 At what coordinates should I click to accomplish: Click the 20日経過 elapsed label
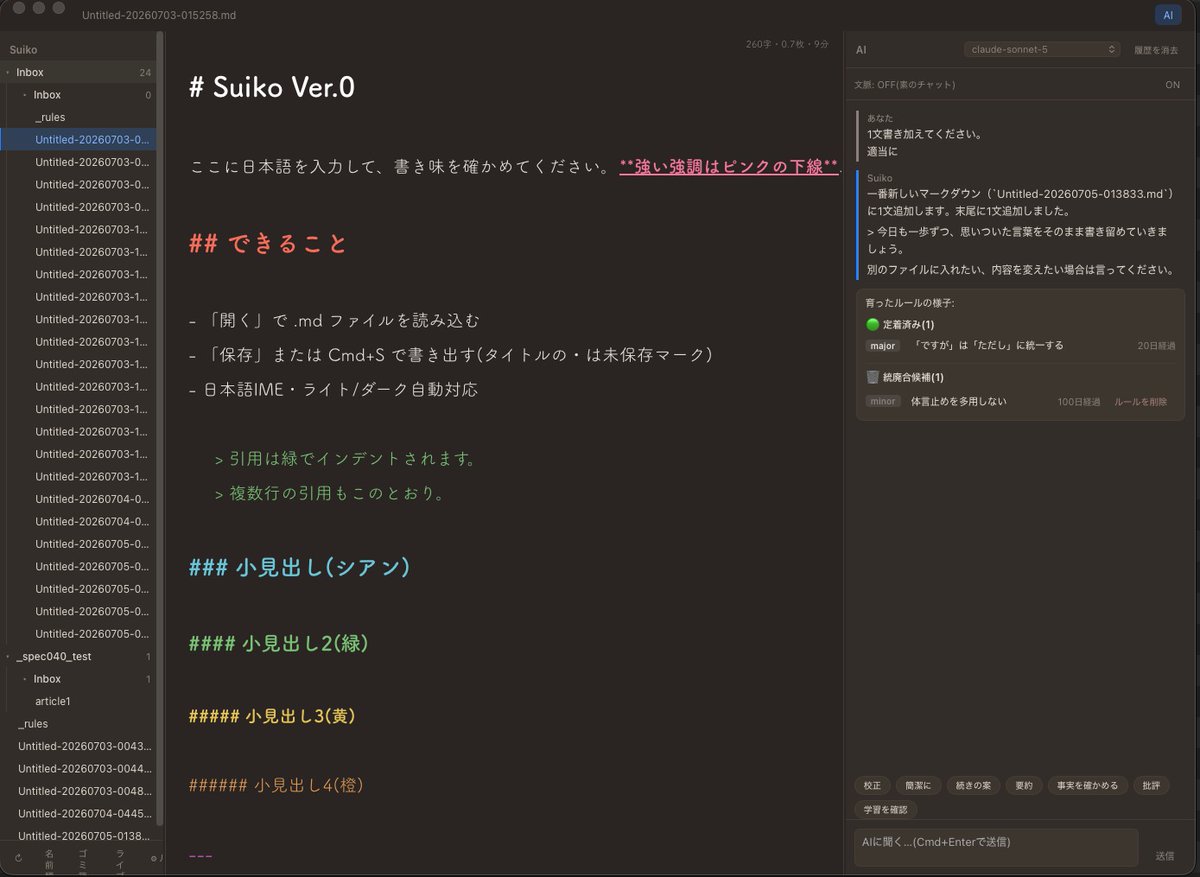1156,345
